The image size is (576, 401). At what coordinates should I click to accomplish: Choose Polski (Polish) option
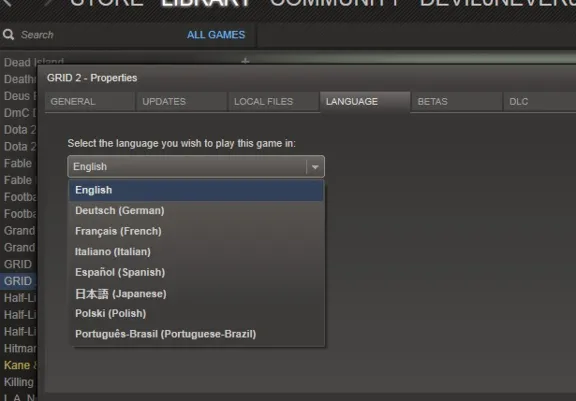(x=196, y=314)
